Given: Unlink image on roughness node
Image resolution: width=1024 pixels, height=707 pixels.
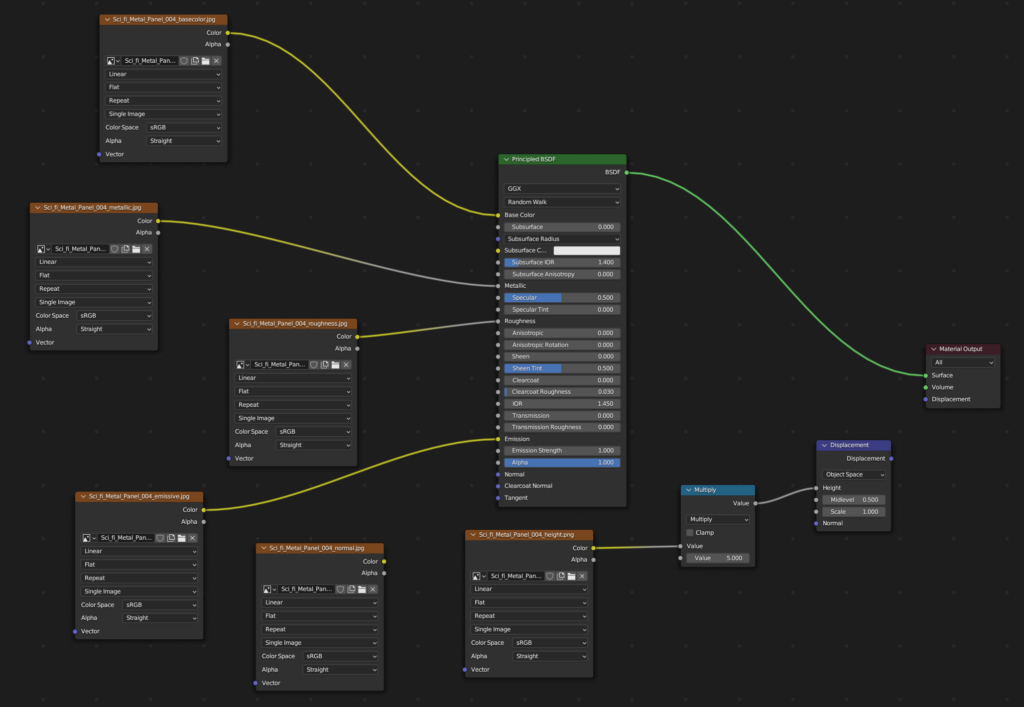Looking at the screenshot, I should click(346, 365).
